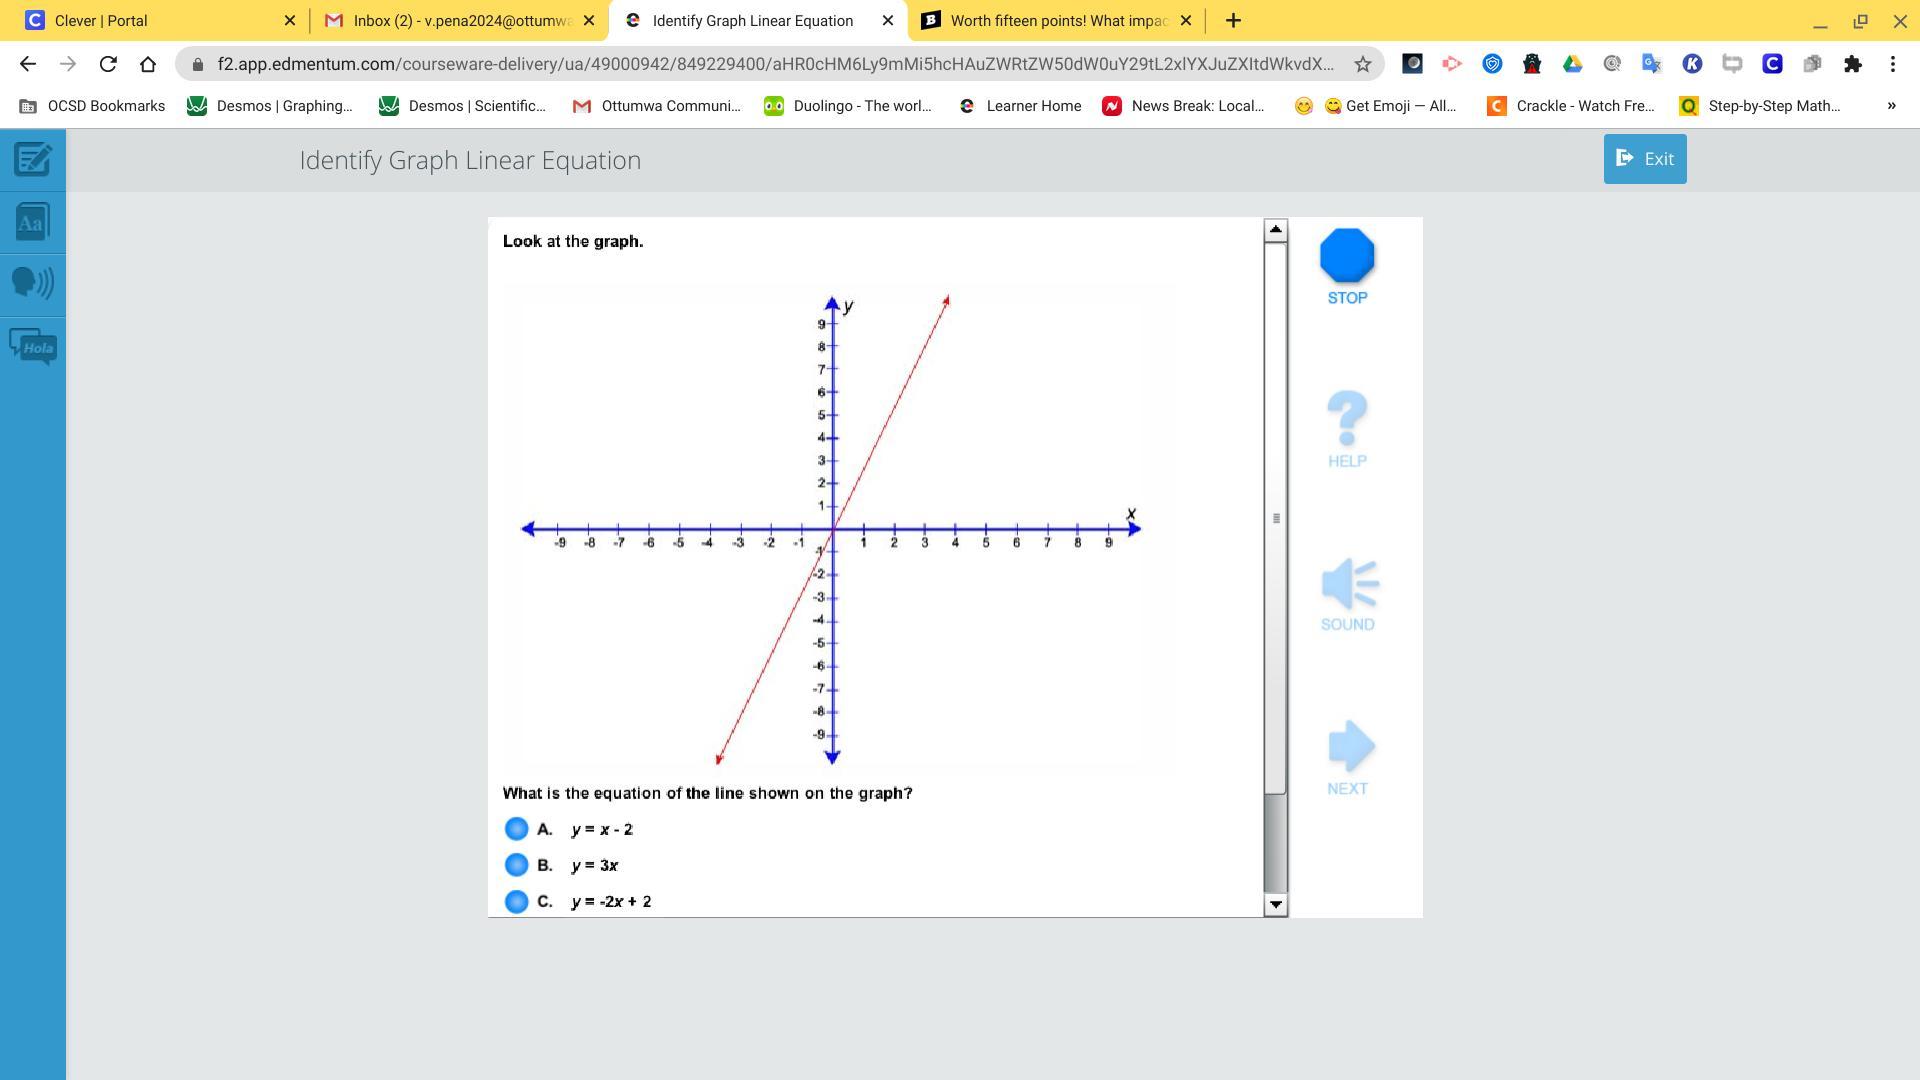Viewport: 1920px width, 1080px height.
Task: Expand the bookmarks overflow chevron
Action: (x=1890, y=106)
